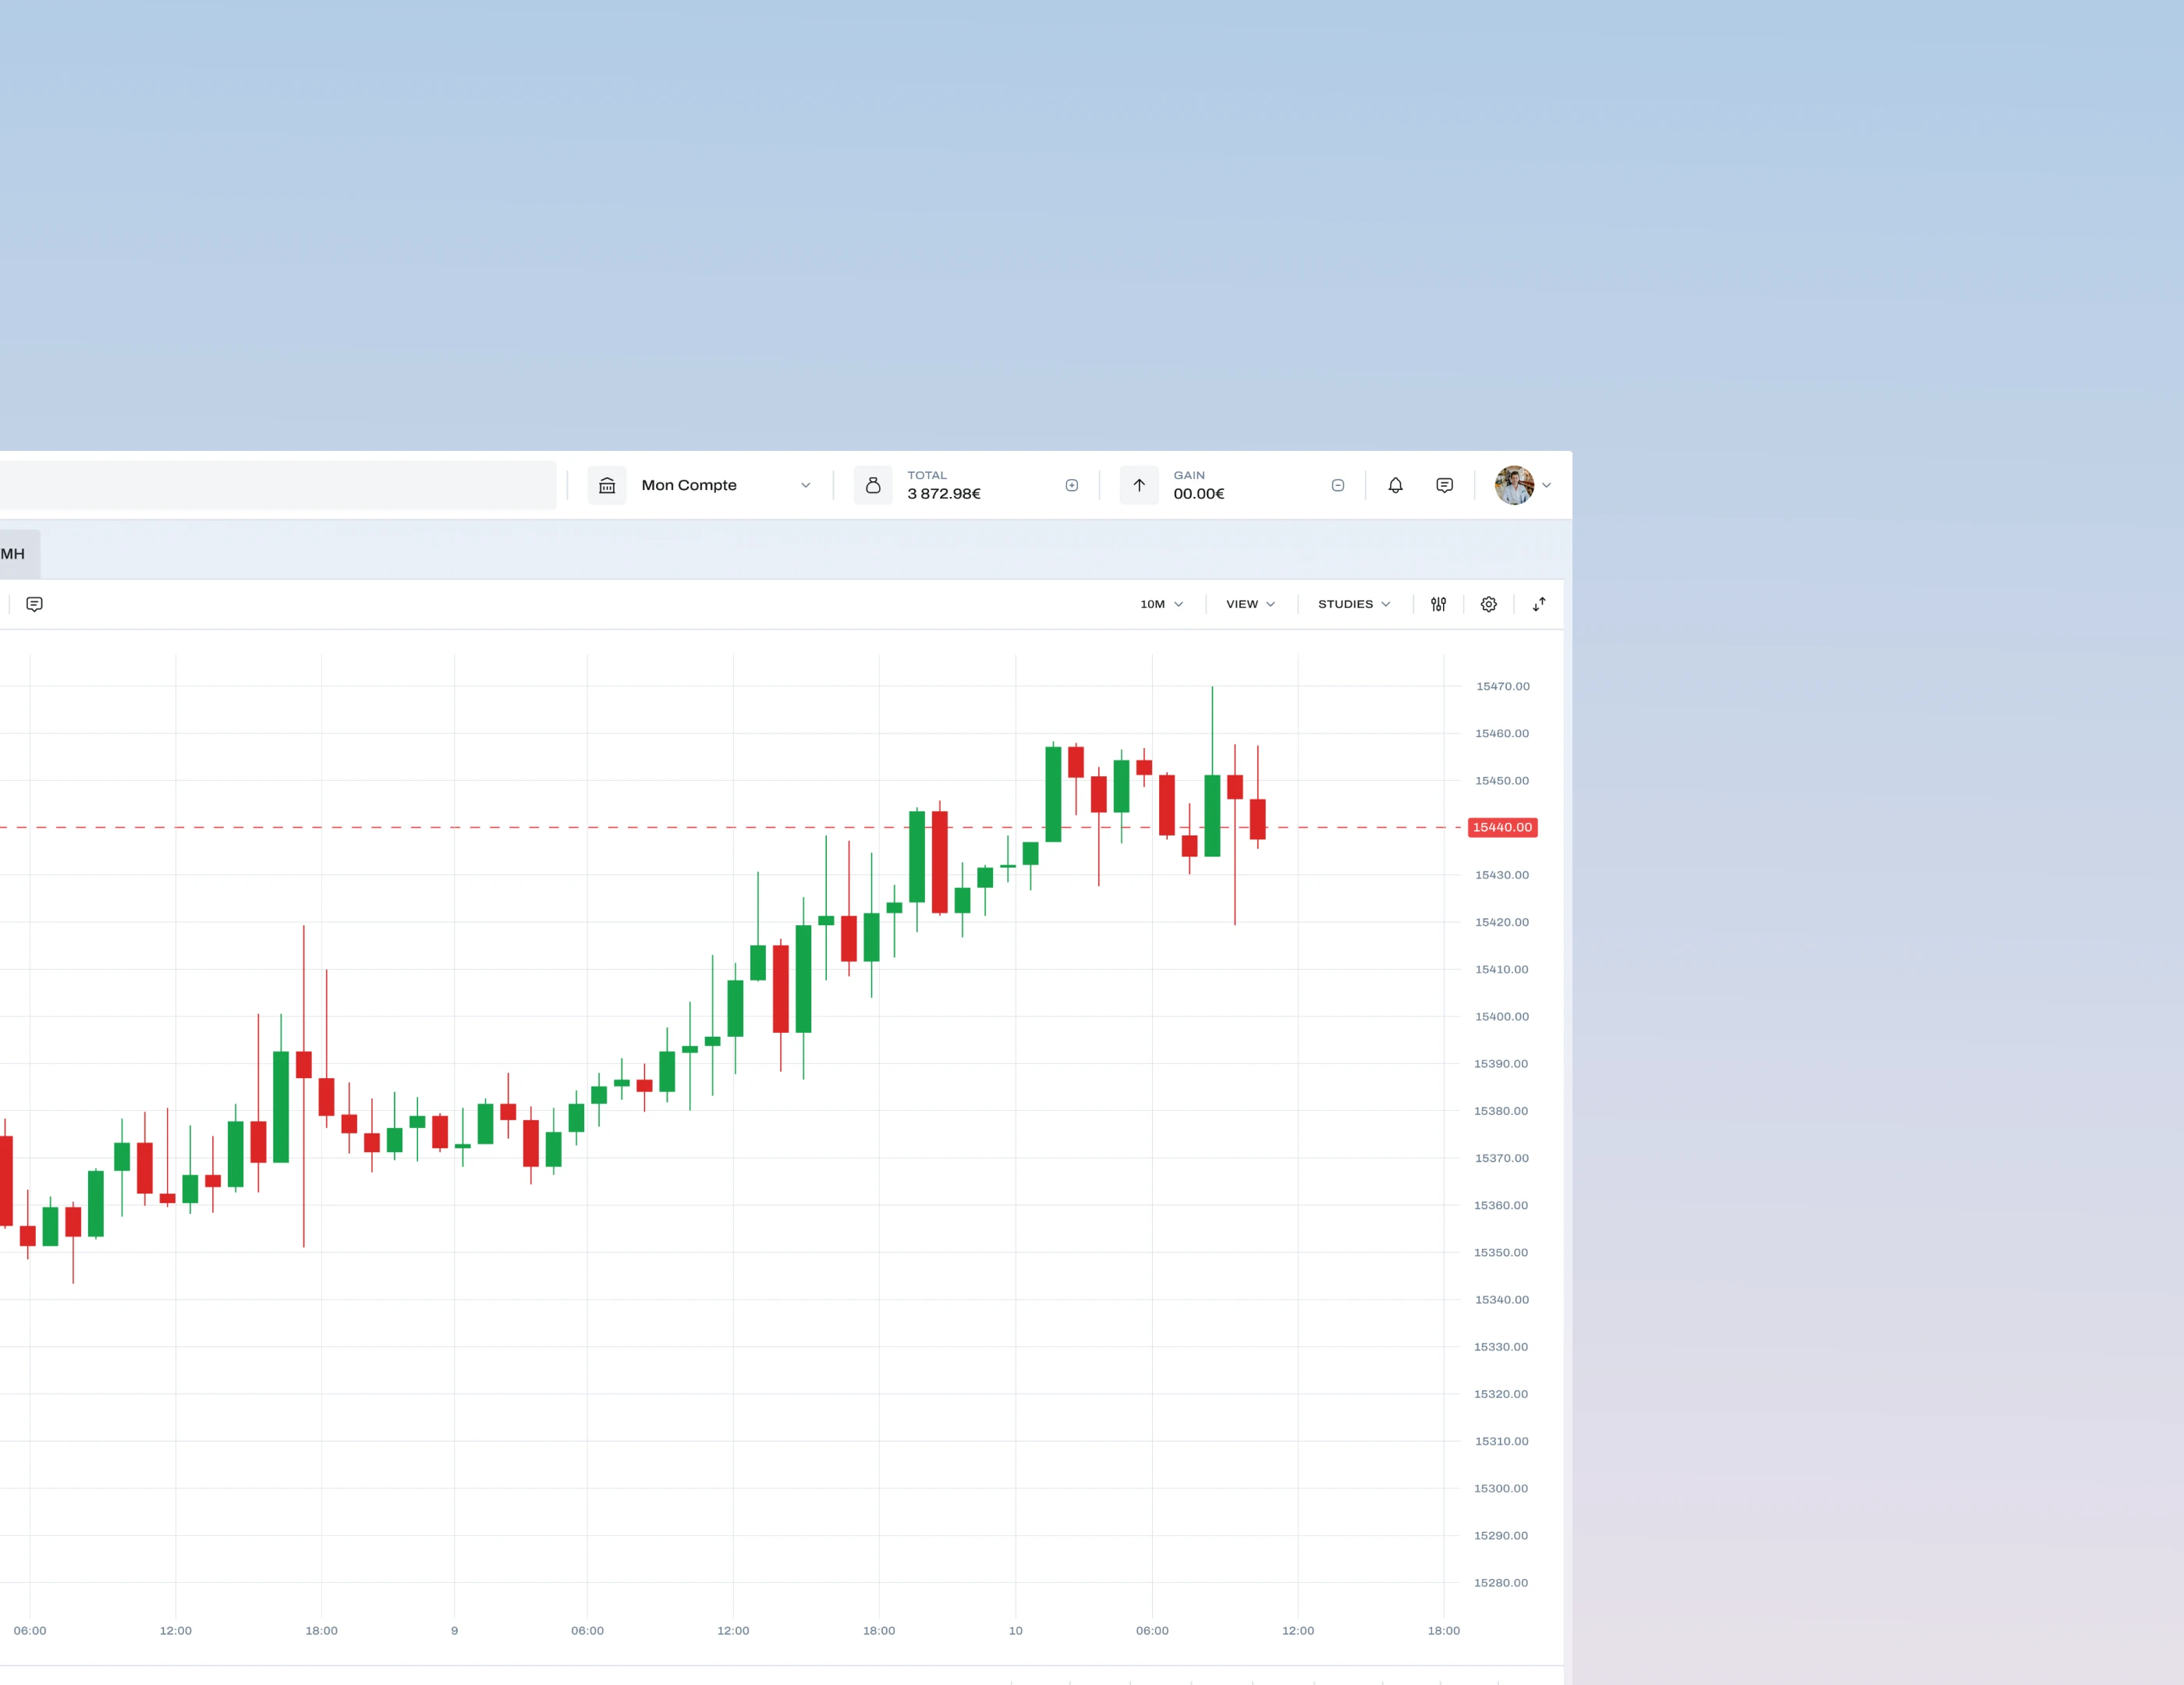Open messages icon in top bar
Screen dimensions: 2184x1685
point(1444,485)
